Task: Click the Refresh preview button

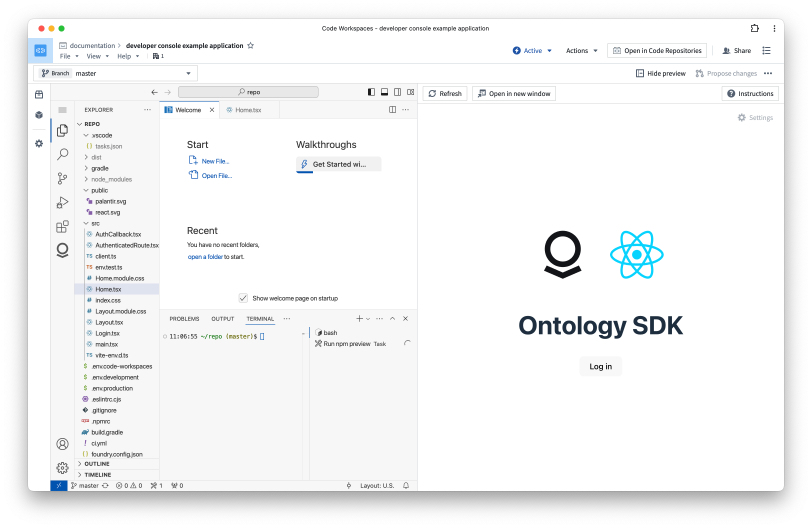Action: coord(445,94)
